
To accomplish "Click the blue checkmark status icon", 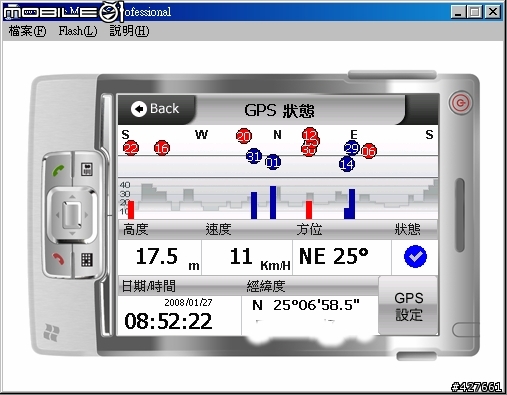I will 415,257.
